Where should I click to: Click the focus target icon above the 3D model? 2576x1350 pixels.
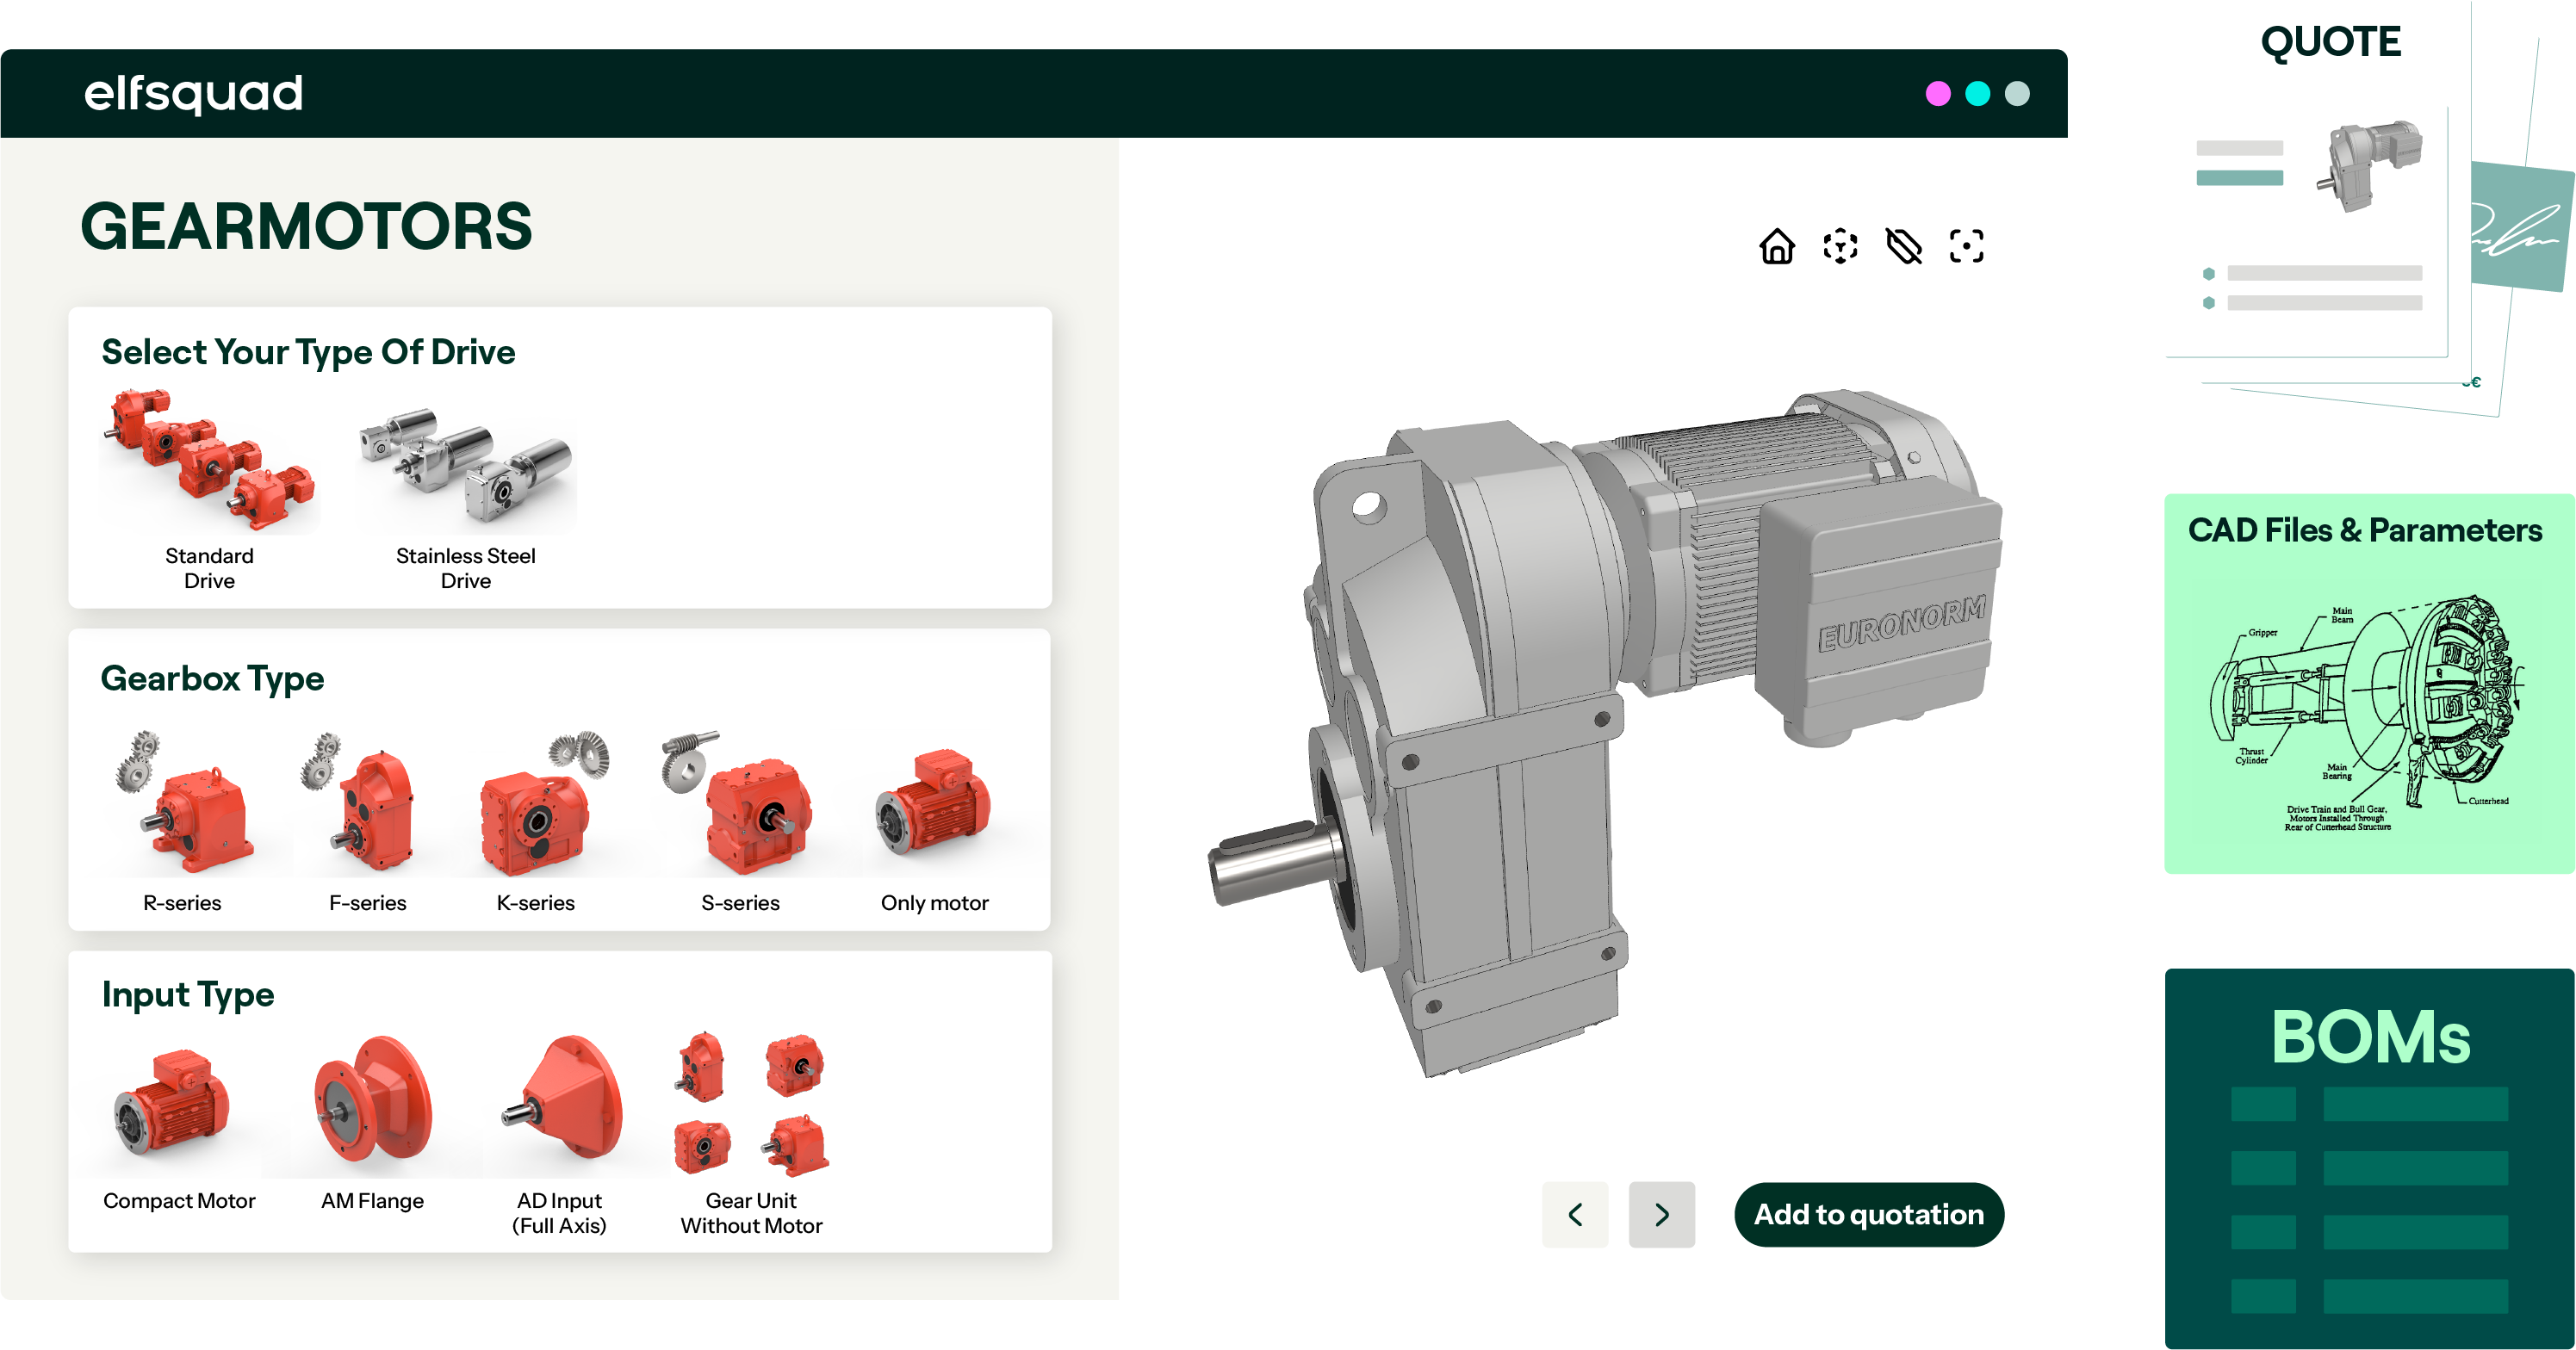[x=1966, y=245]
